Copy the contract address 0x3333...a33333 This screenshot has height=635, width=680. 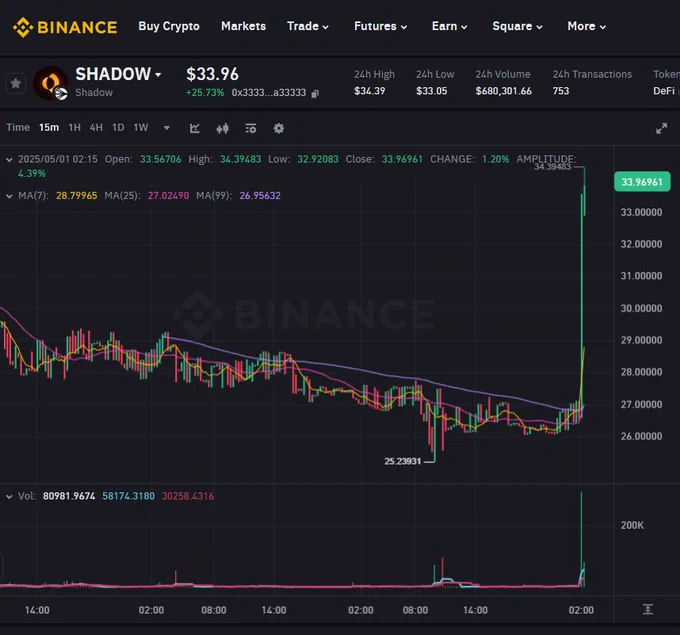(x=315, y=93)
